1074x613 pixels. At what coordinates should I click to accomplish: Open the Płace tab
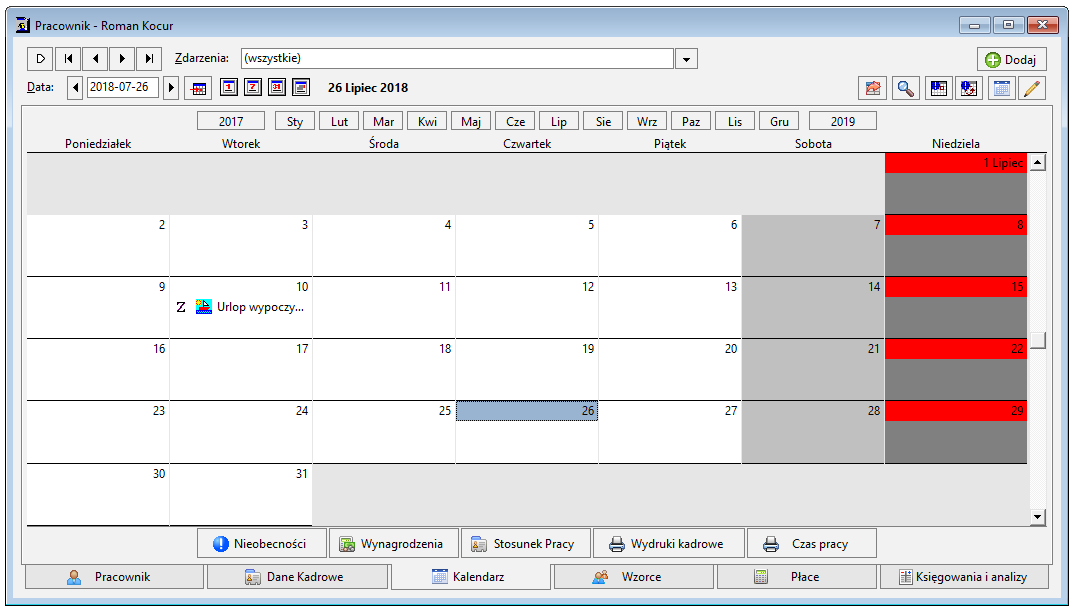pos(797,577)
